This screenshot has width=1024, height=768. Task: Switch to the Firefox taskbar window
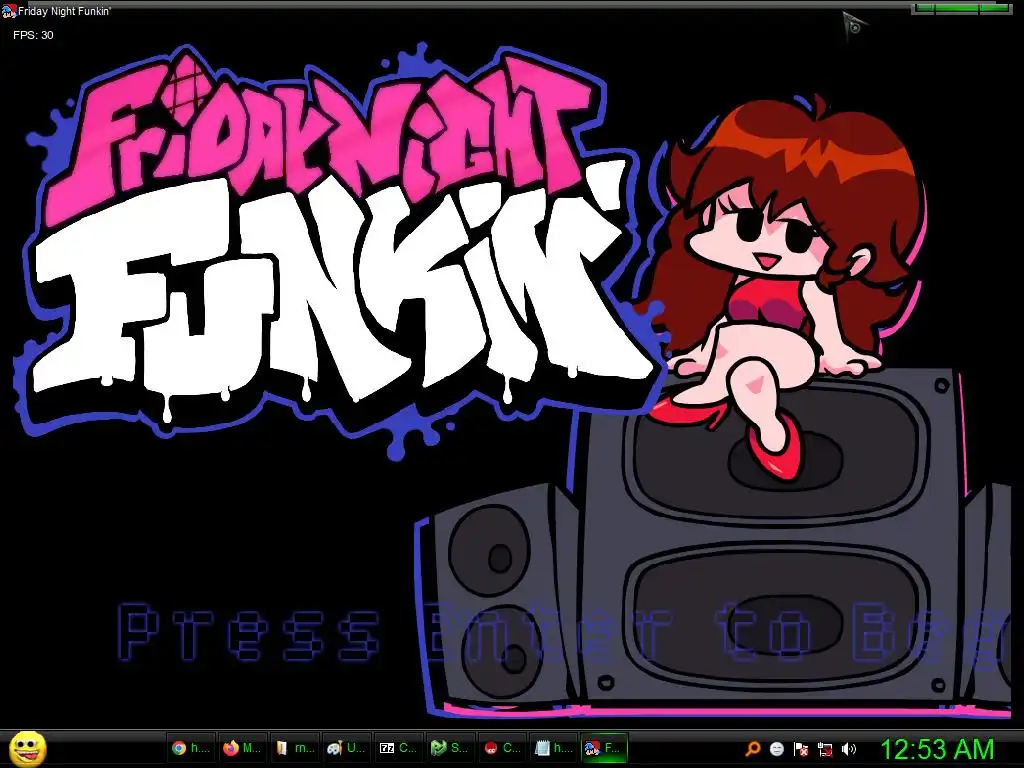point(242,748)
